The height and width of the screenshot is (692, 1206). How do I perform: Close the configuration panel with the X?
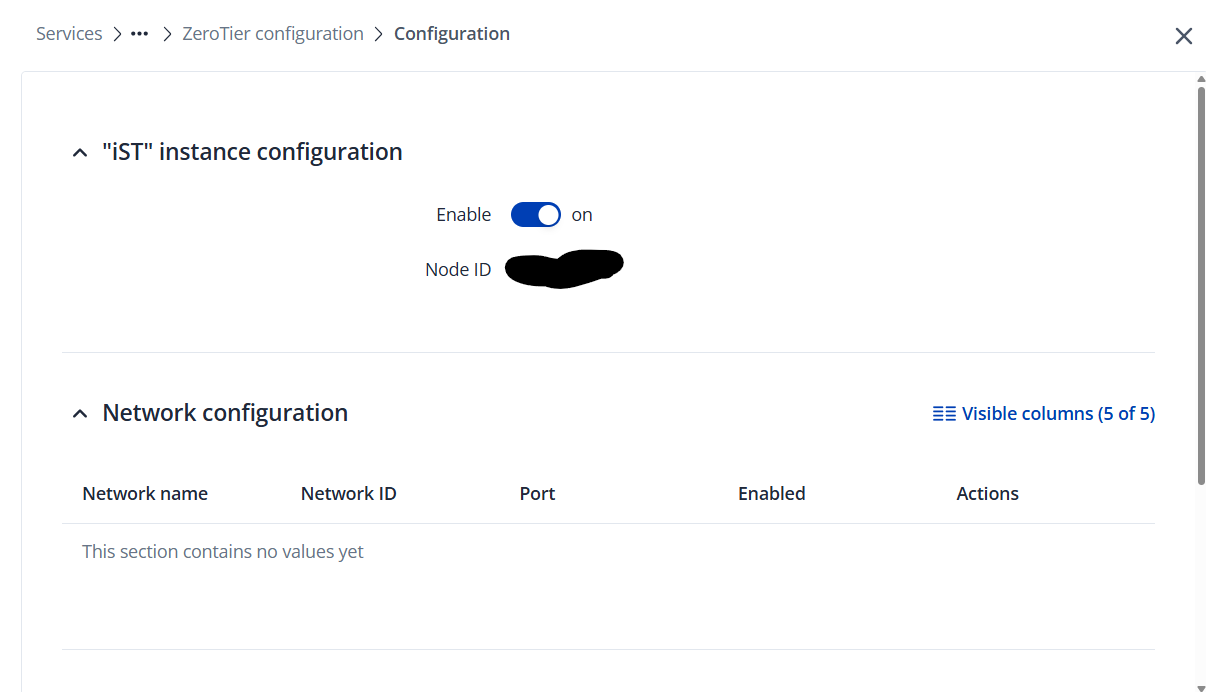click(x=1184, y=36)
